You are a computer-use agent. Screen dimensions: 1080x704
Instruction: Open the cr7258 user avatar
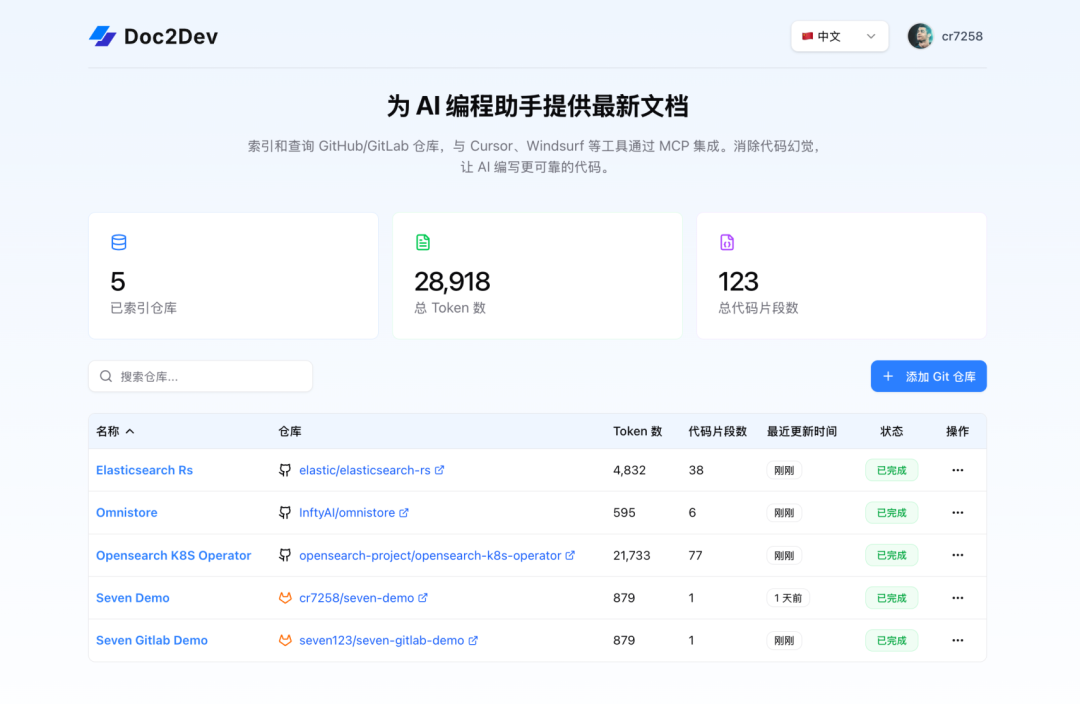tap(920, 37)
